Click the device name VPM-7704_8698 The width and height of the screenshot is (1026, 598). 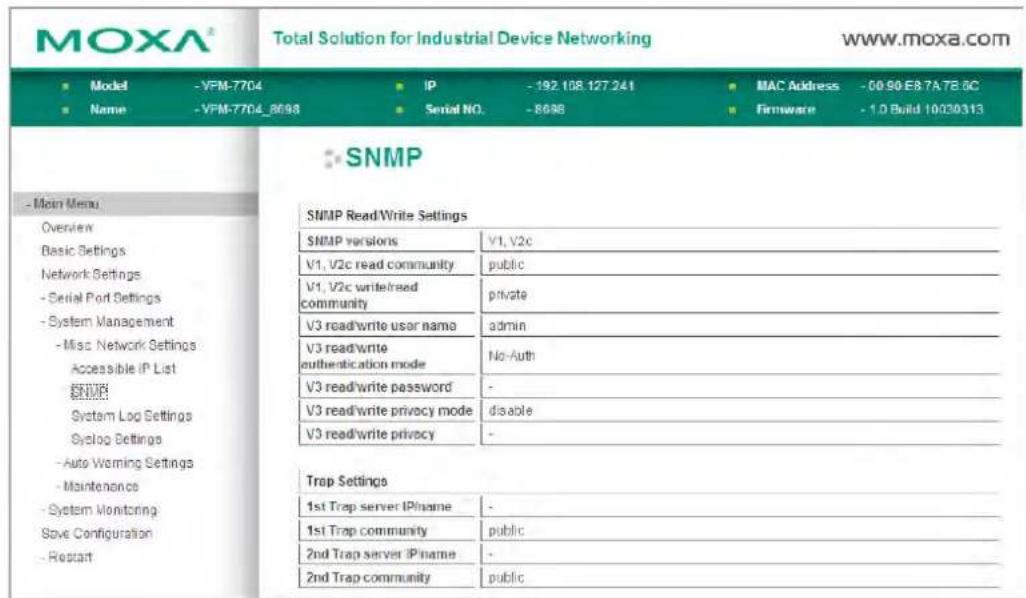(251, 109)
